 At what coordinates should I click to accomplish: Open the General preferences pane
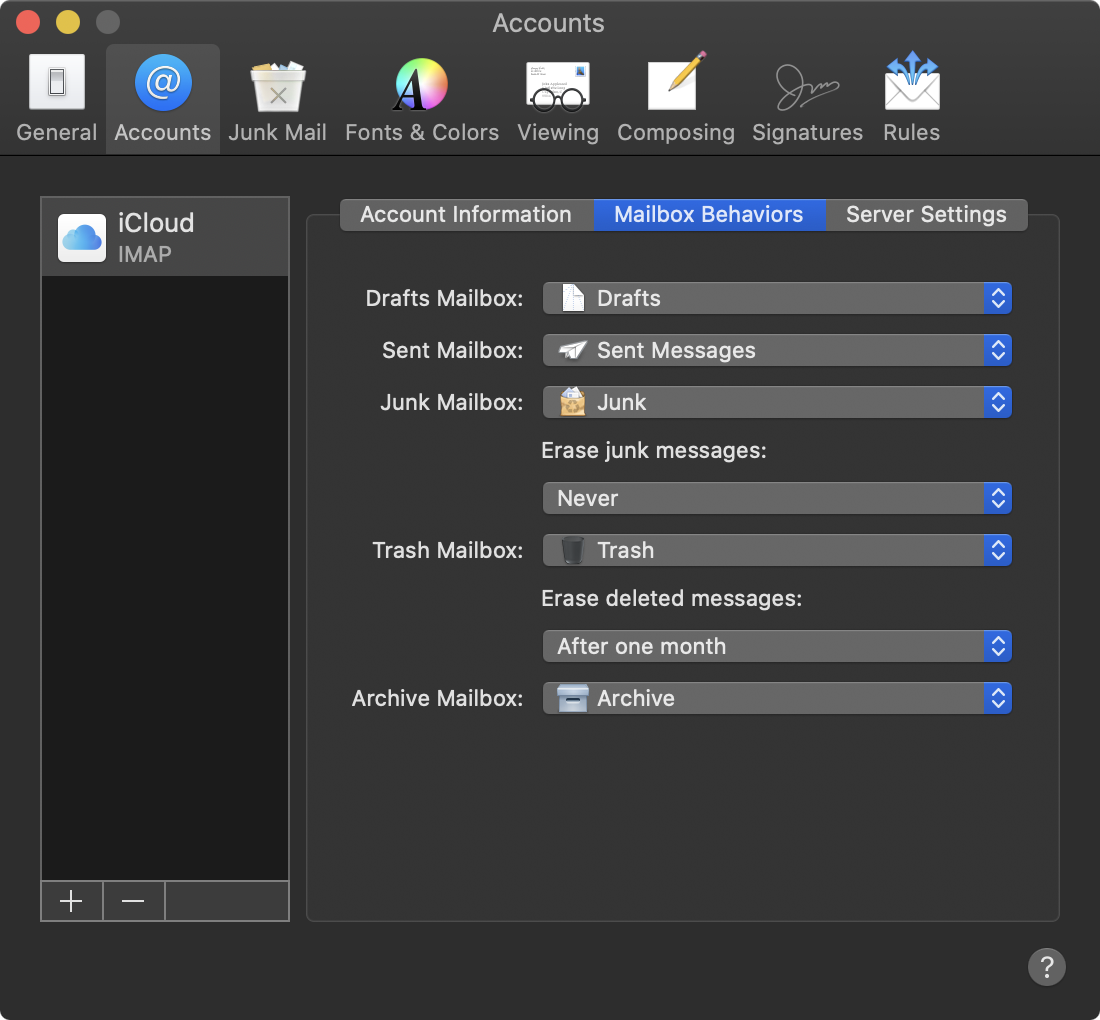[x=57, y=98]
